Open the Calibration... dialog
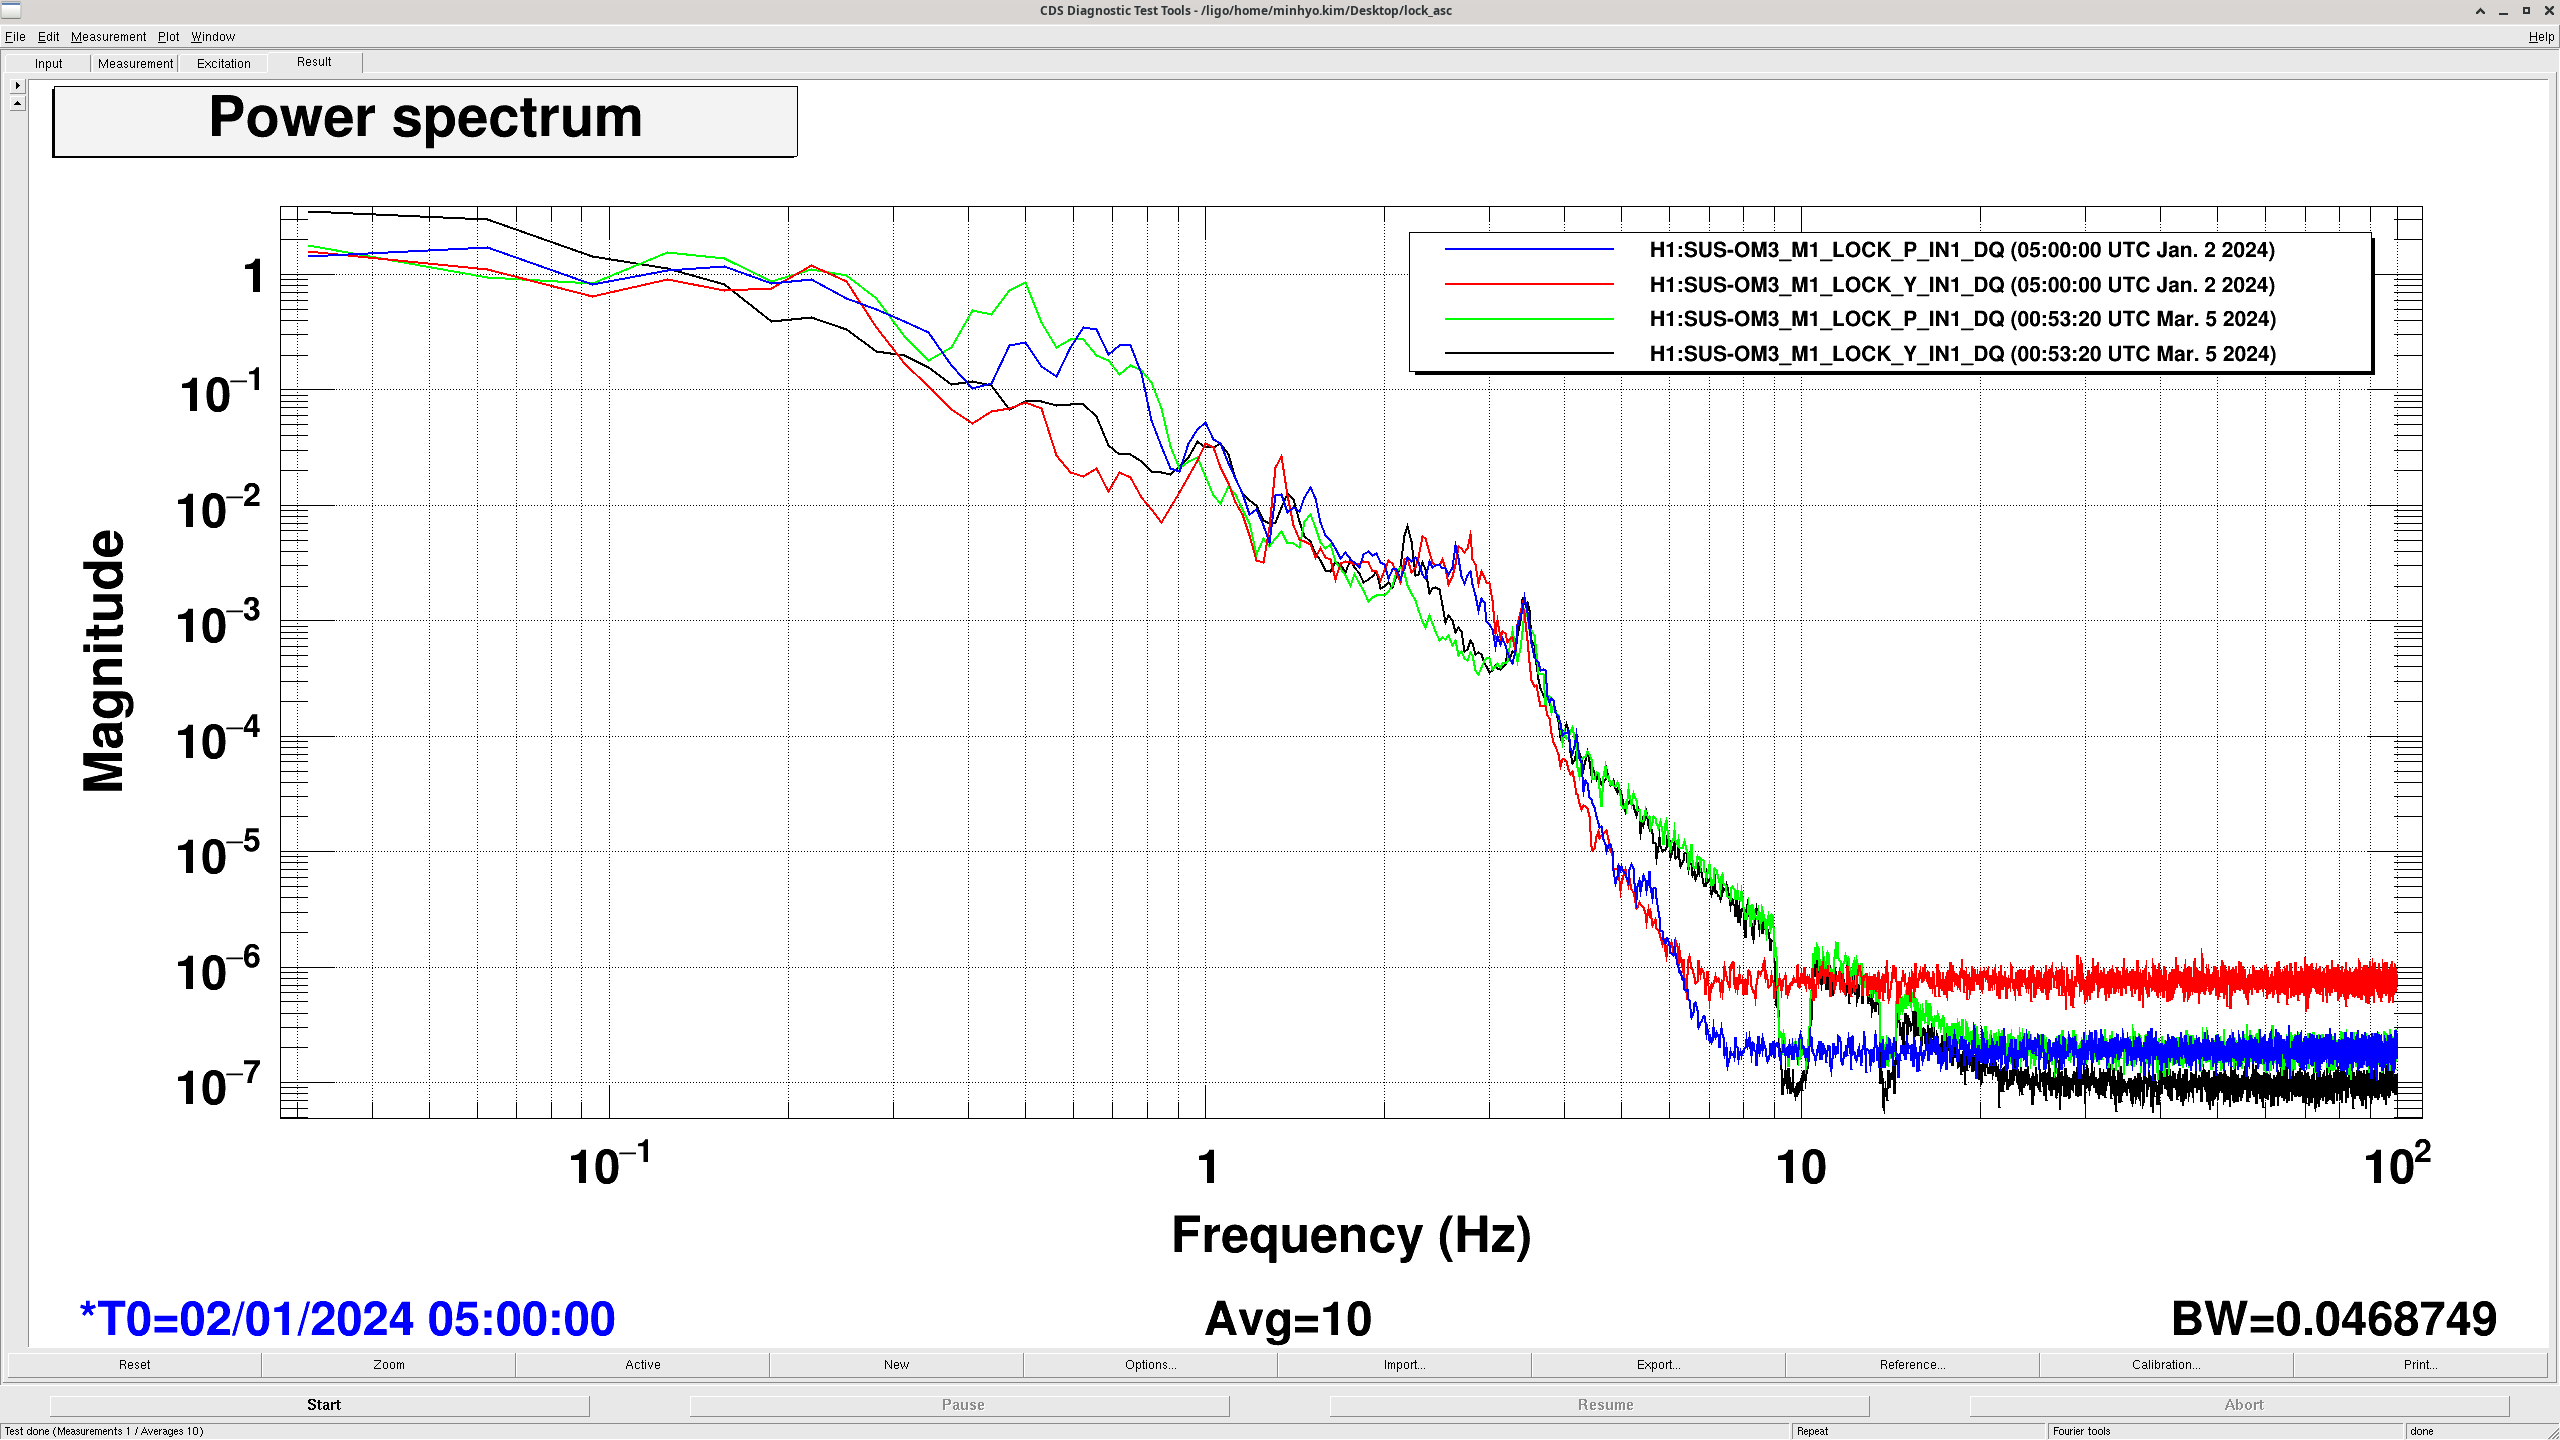Screen dimensions: 2560x1440 pos(2165,1364)
